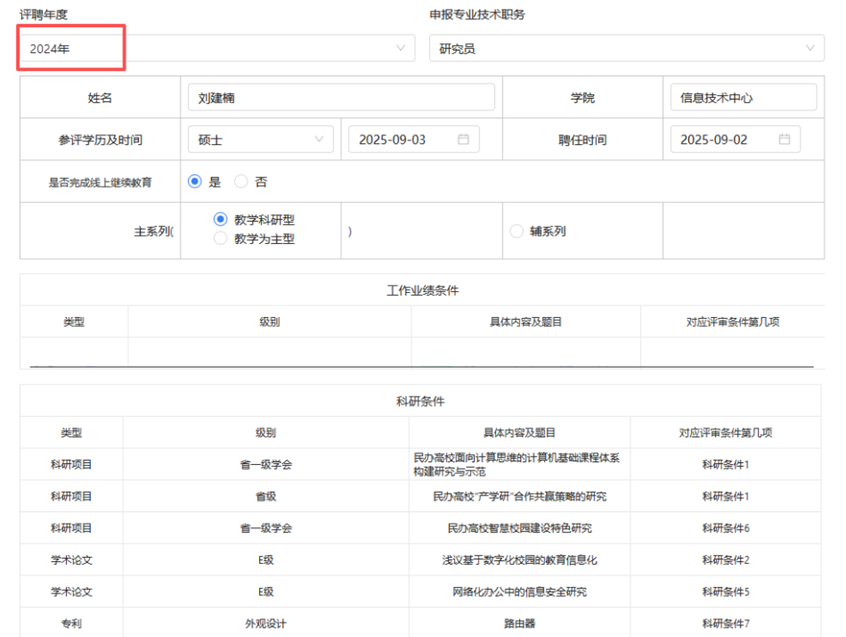Open calendar icon in 参评学历及时间 date field
This screenshot has height=637, width=846.
[x=463, y=140]
